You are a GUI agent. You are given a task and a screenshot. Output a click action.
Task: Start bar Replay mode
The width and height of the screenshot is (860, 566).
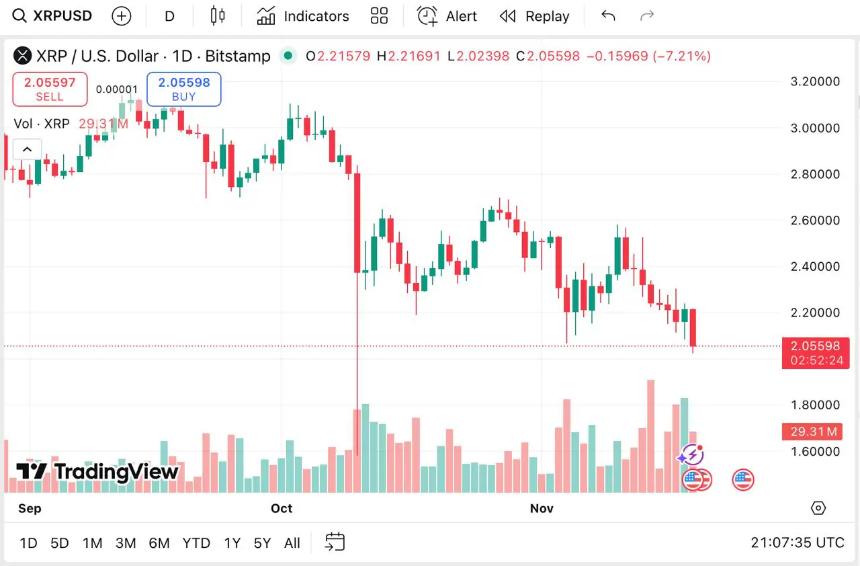click(534, 16)
